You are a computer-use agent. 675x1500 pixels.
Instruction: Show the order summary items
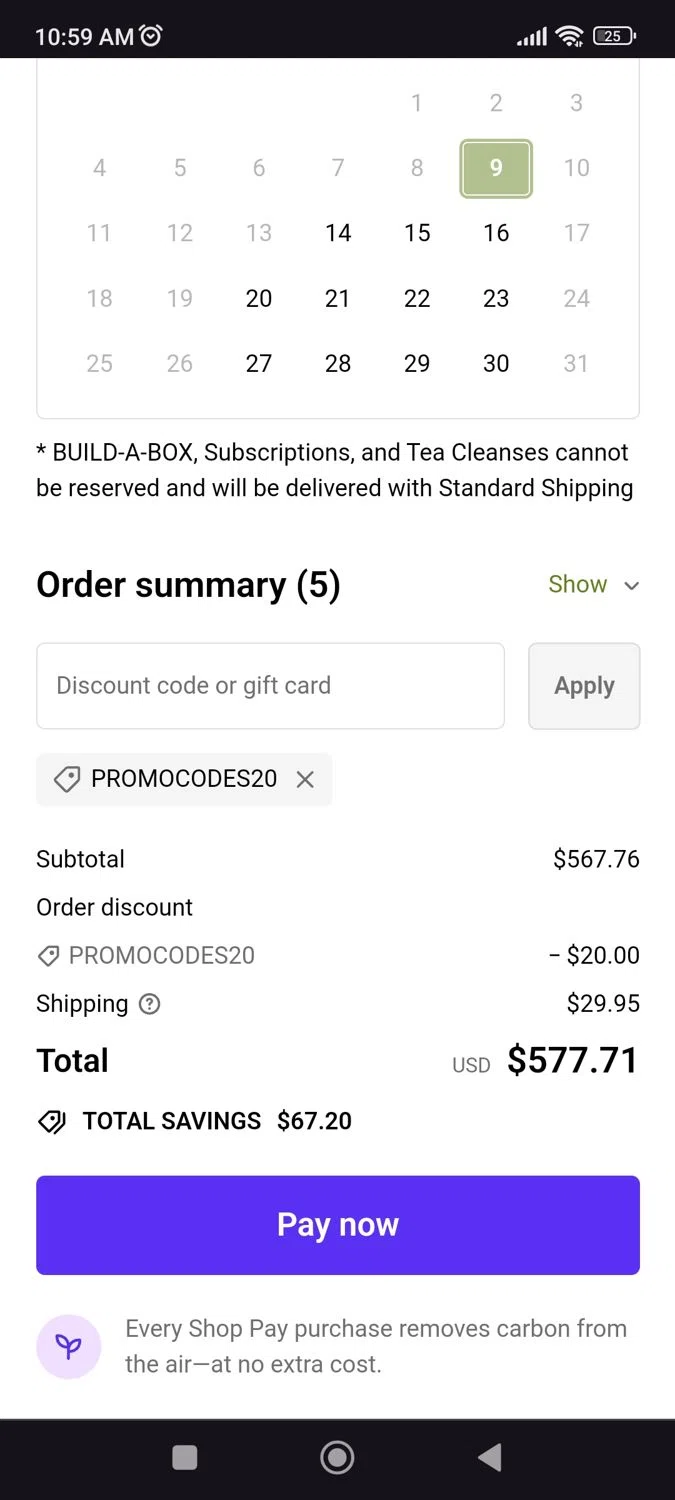[x=577, y=585]
